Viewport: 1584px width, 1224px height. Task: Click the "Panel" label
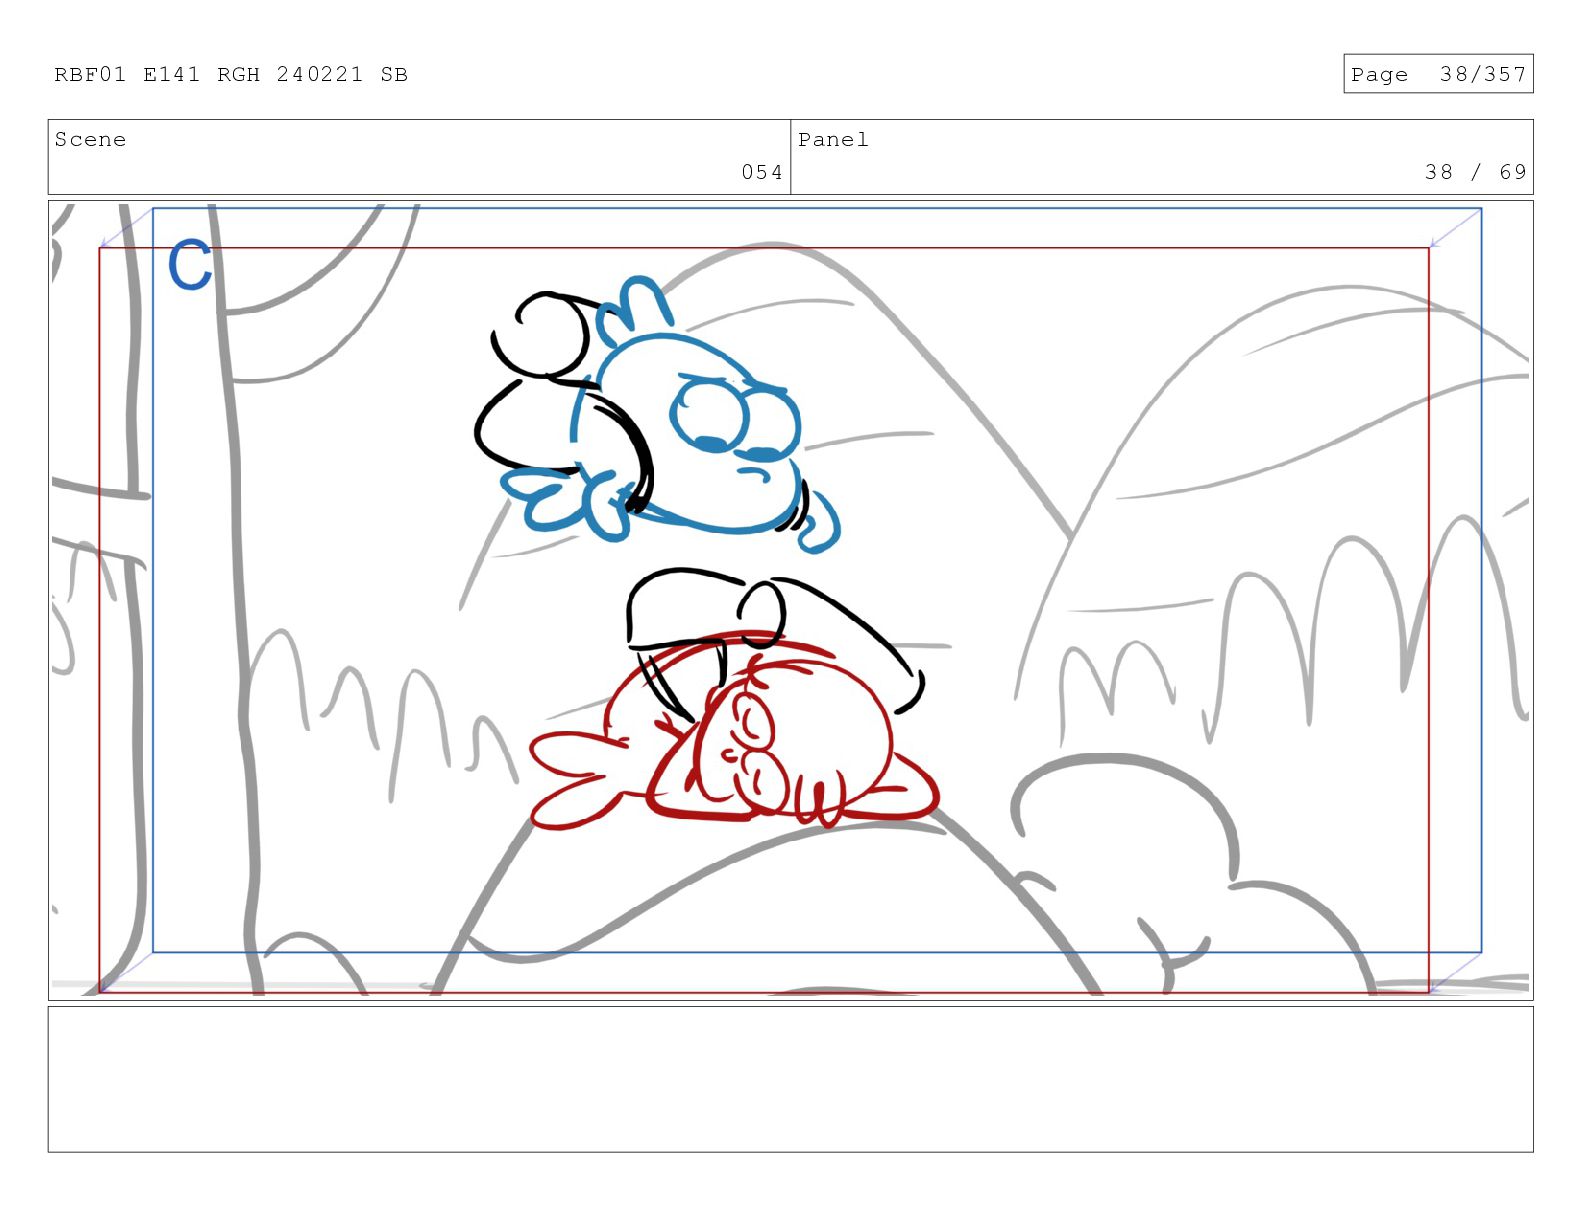point(833,140)
